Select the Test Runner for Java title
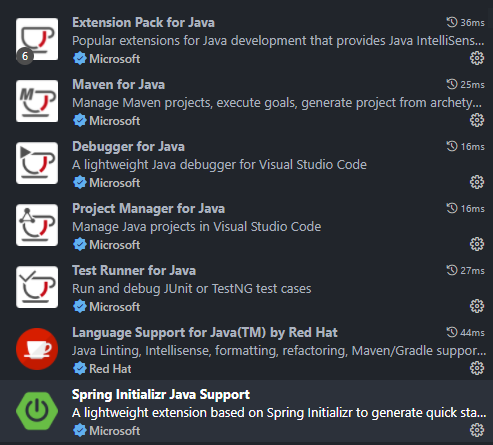 [134, 271]
